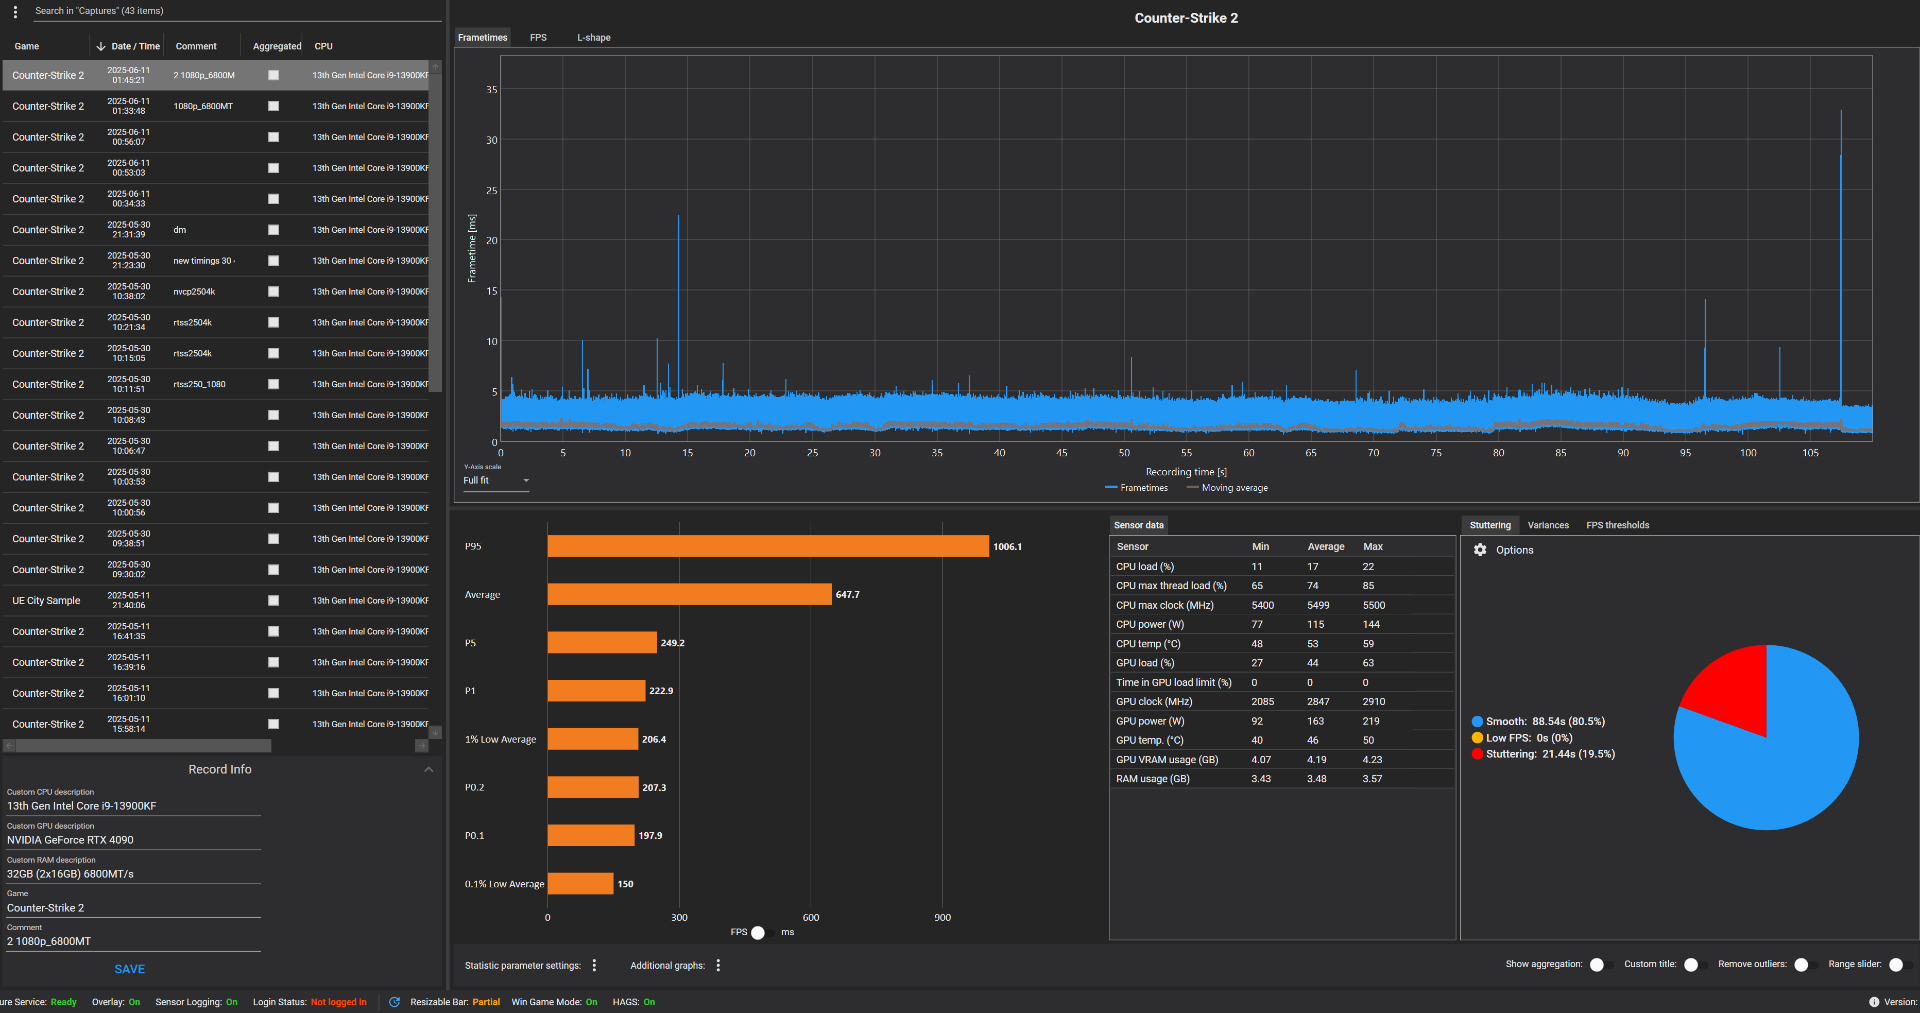The height and width of the screenshot is (1013, 1920).
Task: Edit the Record Info Comment field
Action: pyautogui.click(x=133, y=941)
